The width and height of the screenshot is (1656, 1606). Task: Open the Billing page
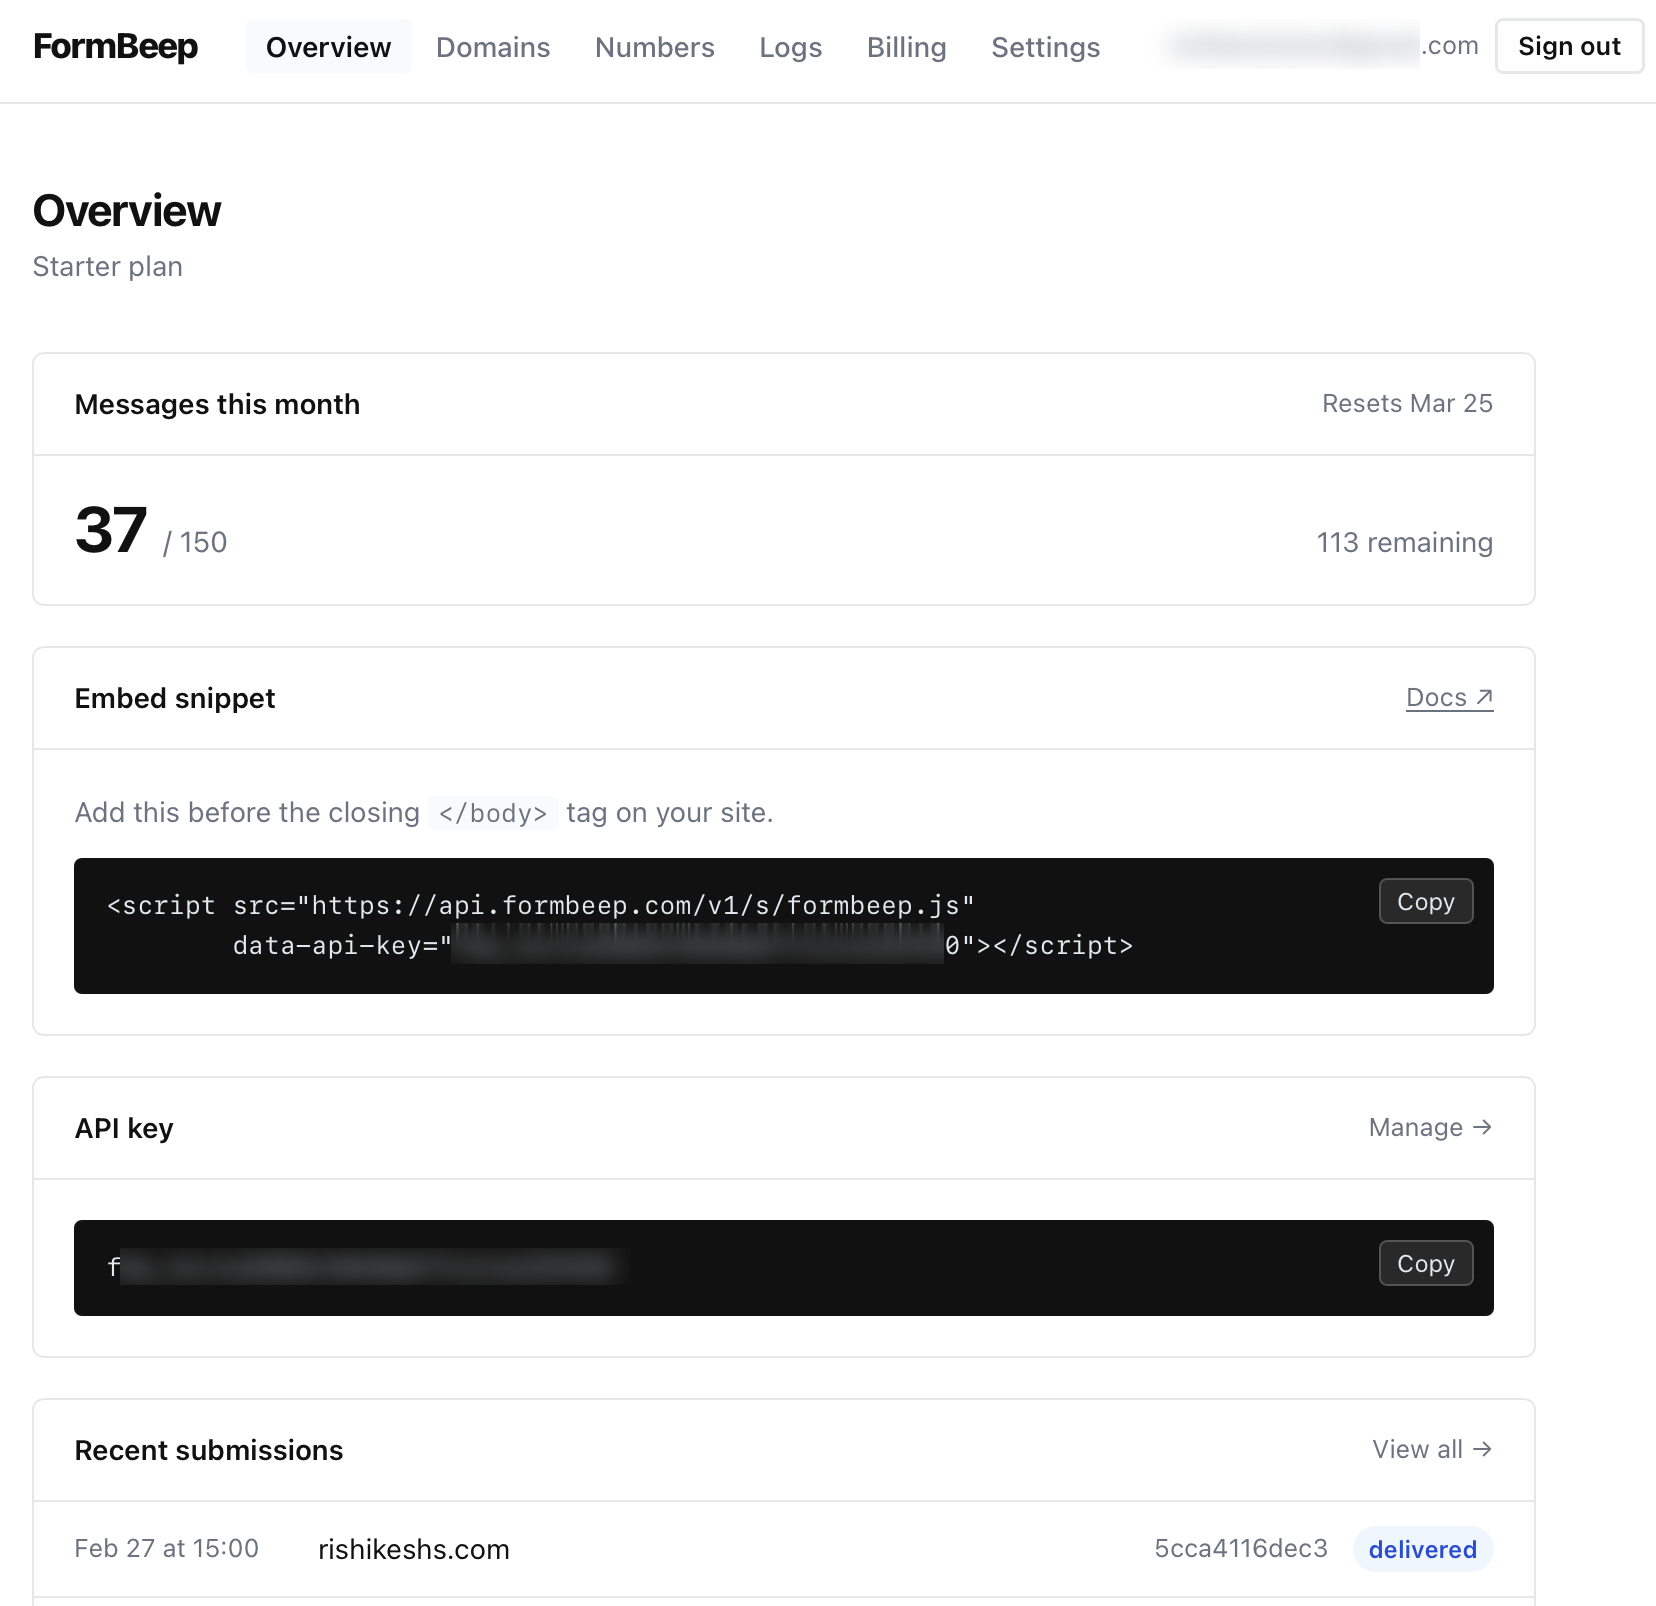[905, 47]
